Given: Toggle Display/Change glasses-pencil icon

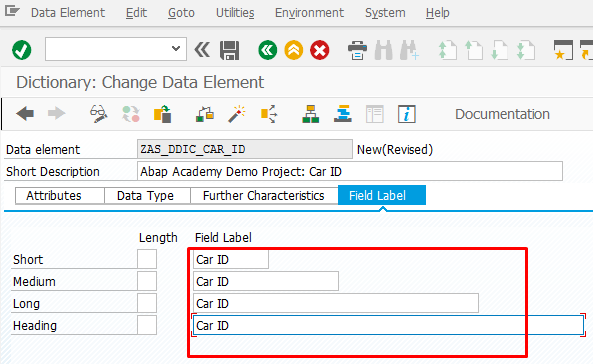Looking at the screenshot, I should [x=98, y=114].
